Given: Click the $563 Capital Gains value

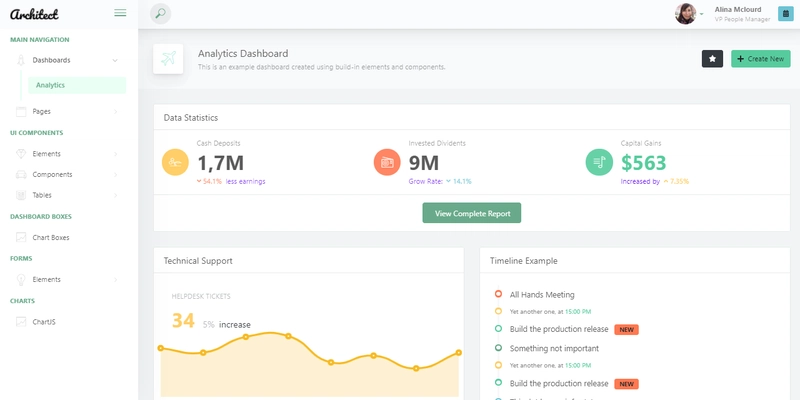Looking at the screenshot, I should tap(643, 163).
